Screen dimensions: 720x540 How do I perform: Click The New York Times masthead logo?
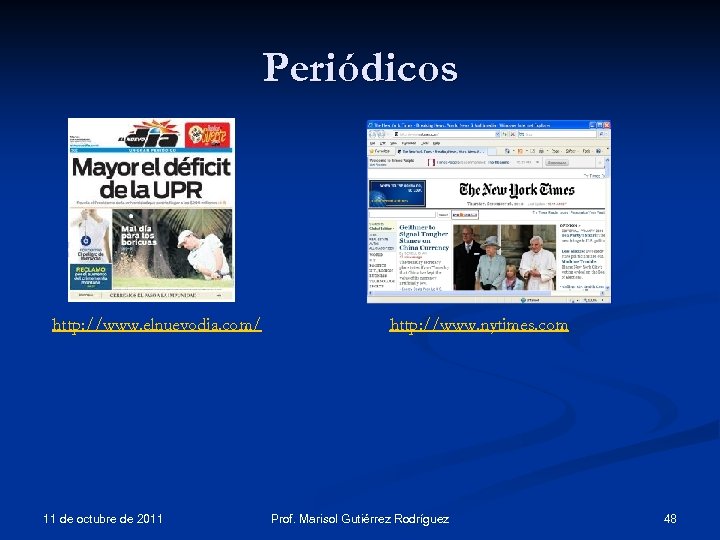pos(517,189)
